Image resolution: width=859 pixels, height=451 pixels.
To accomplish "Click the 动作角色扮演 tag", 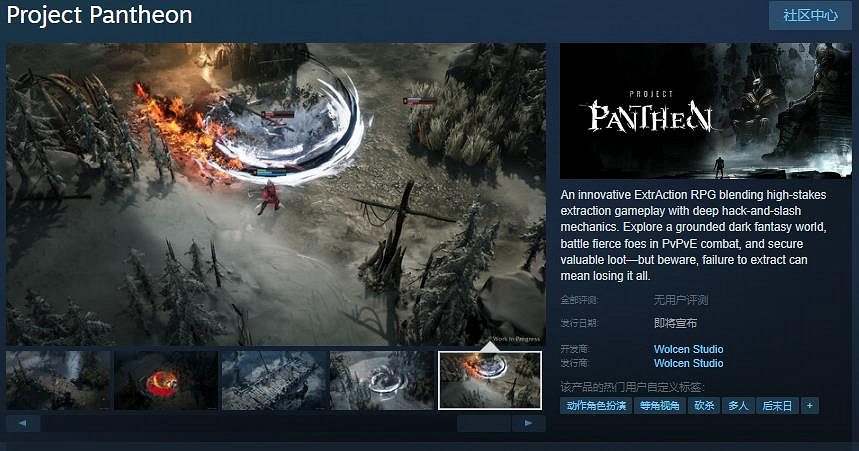I will pyautogui.click(x=596, y=406).
